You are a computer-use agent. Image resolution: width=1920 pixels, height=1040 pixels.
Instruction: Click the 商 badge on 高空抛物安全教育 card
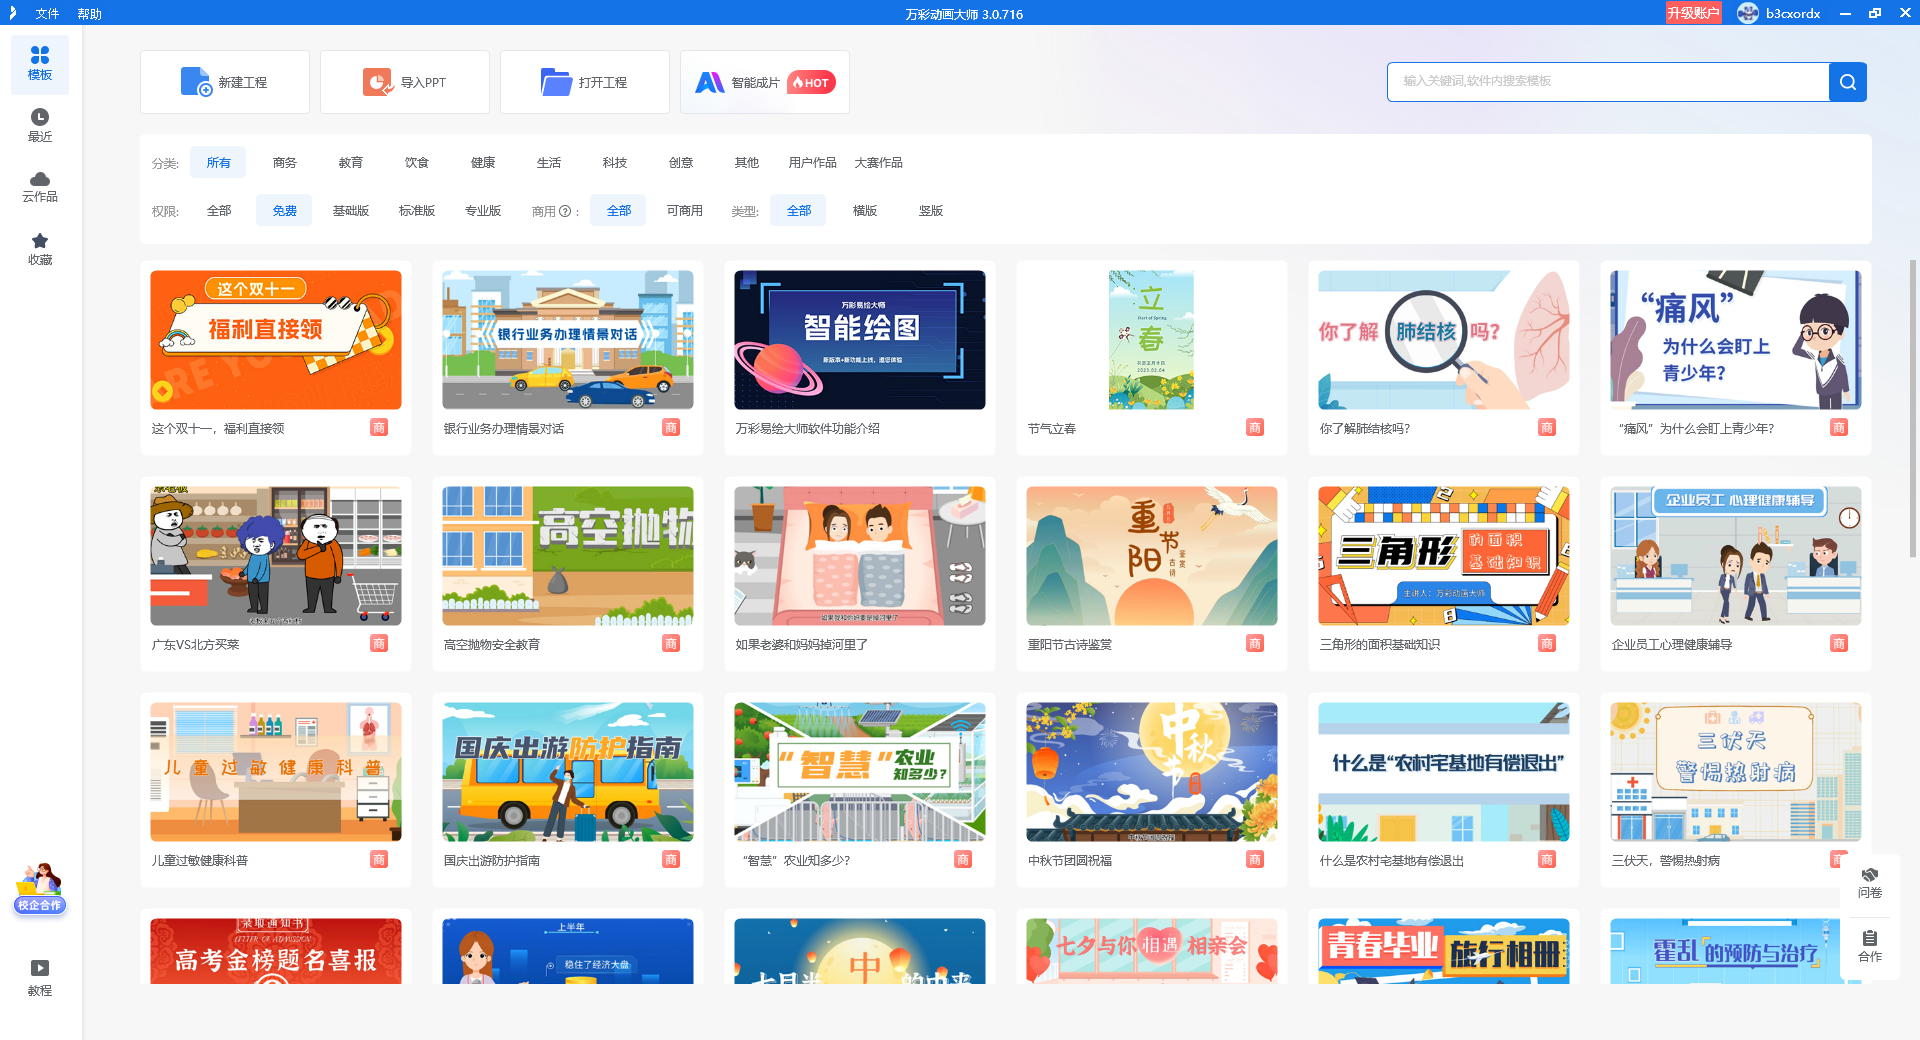pyautogui.click(x=671, y=644)
